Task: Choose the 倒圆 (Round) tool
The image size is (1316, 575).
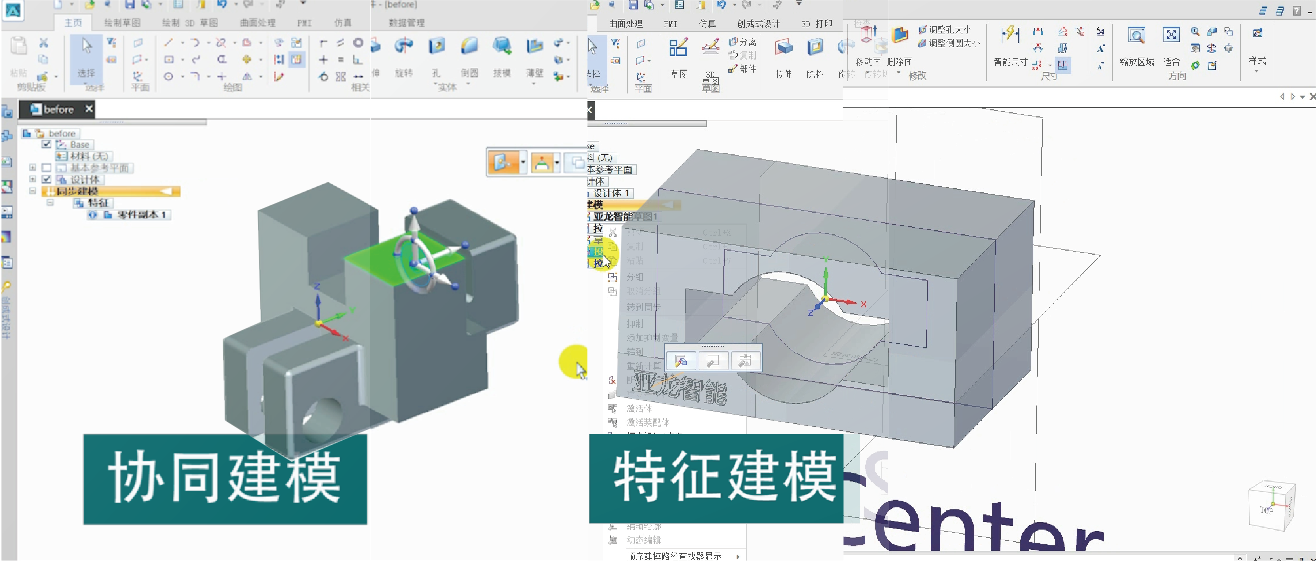Action: click(x=469, y=47)
